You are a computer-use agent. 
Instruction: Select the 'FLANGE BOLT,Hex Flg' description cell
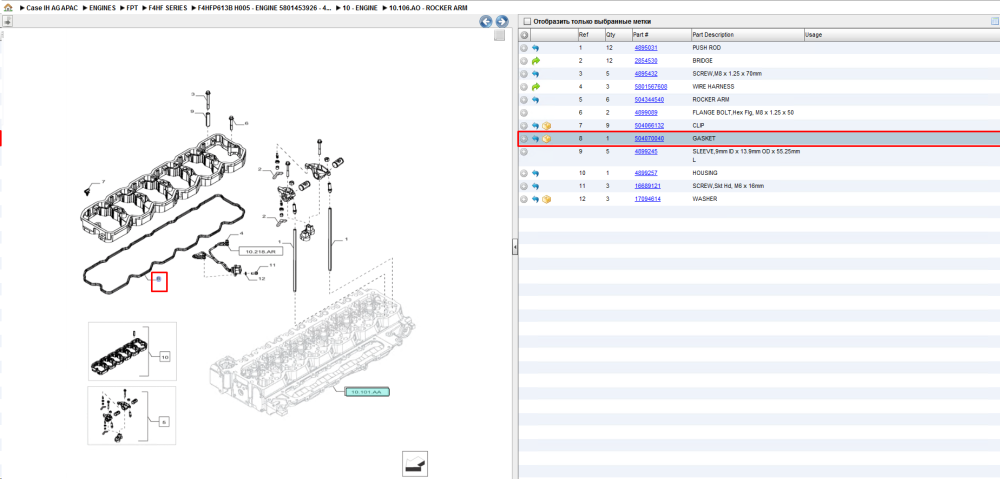coord(743,112)
